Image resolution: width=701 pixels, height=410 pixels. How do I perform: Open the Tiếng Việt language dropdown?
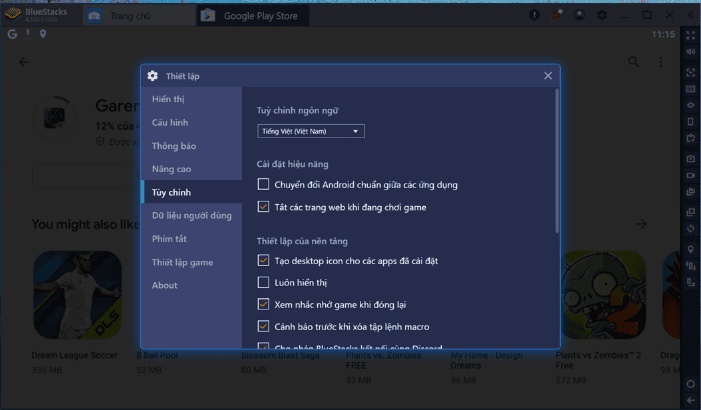(311, 131)
